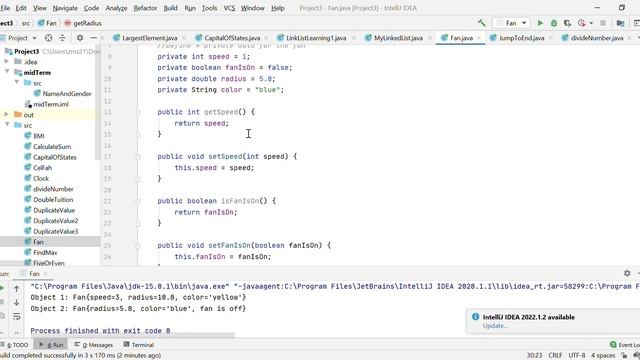Click the UTF-8 encoding indicator
640x360 pixels.
tap(577, 356)
